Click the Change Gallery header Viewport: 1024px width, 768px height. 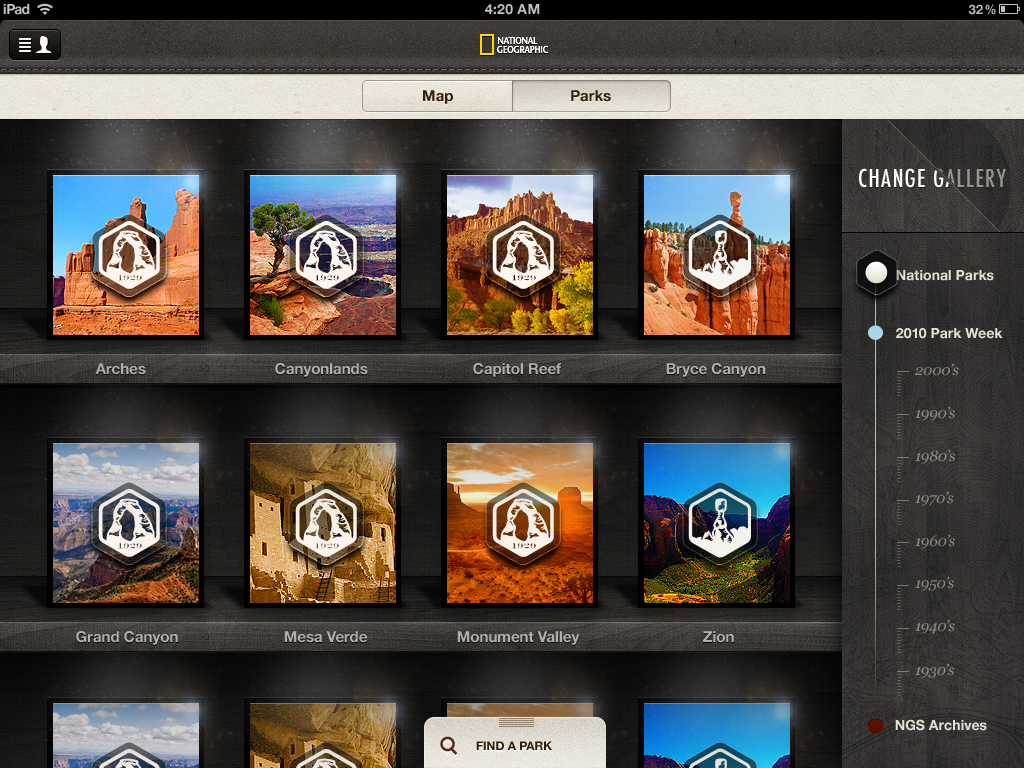point(932,178)
